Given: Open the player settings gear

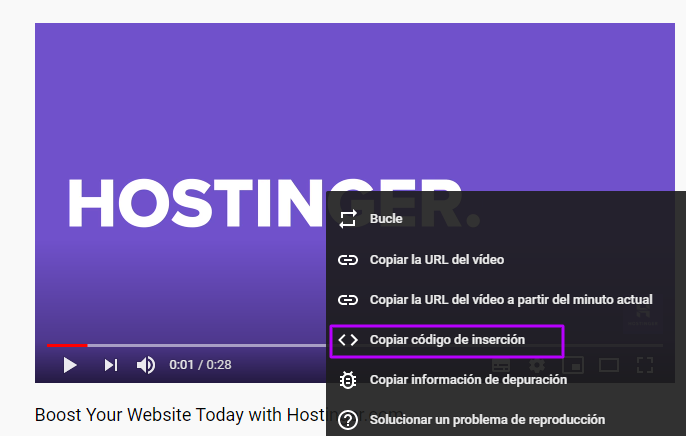Looking at the screenshot, I should coord(537,365).
